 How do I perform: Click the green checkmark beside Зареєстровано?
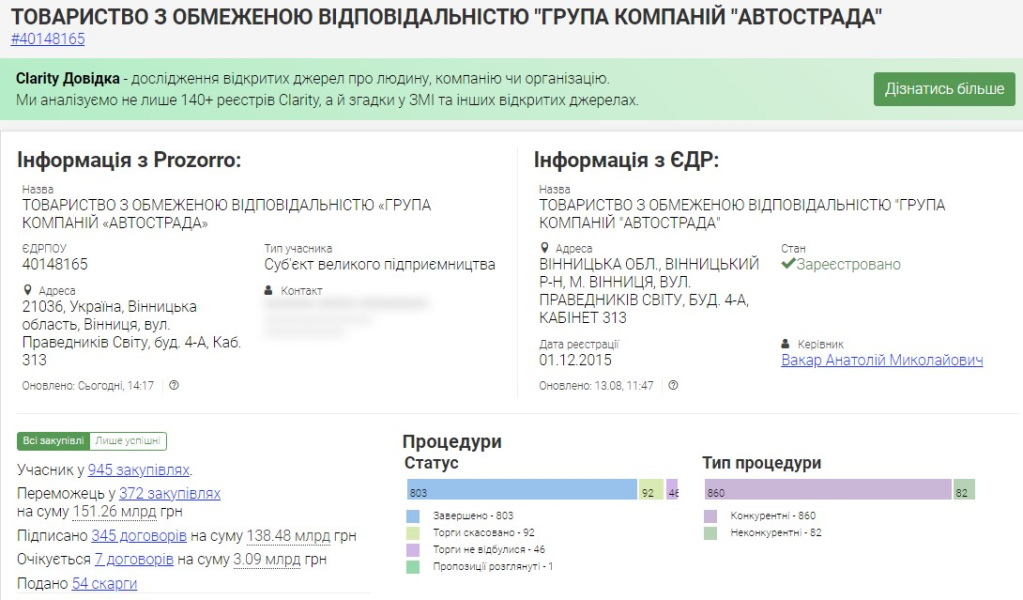pos(788,265)
